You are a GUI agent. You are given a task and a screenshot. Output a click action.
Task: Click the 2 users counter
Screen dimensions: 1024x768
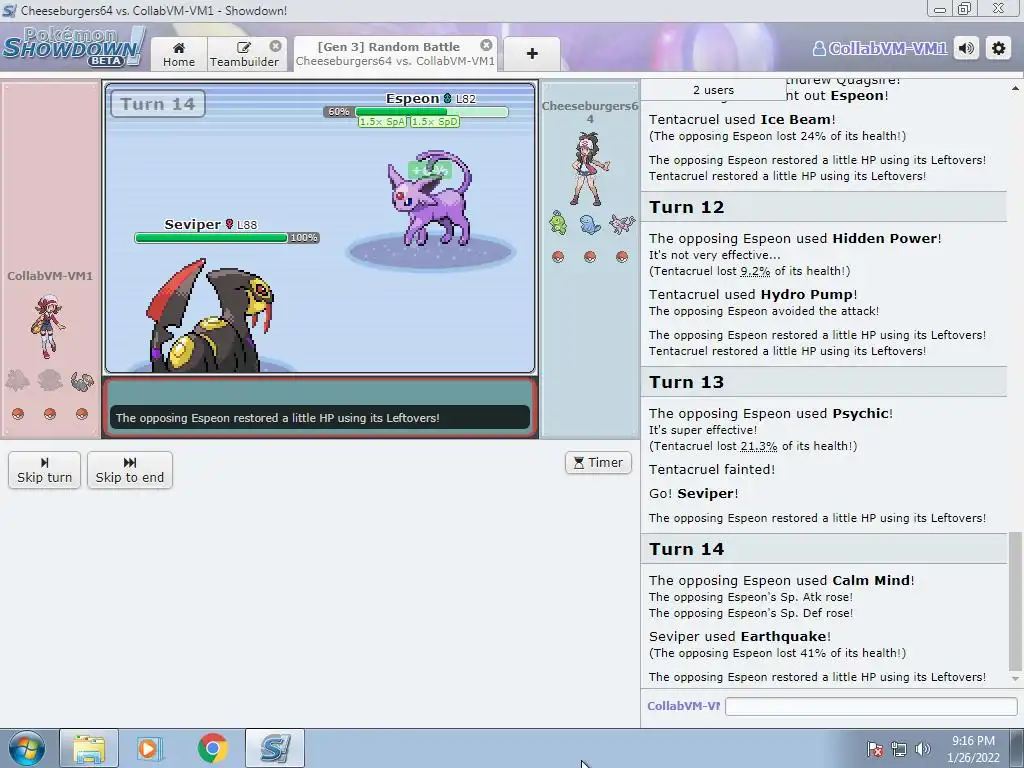pos(713,90)
